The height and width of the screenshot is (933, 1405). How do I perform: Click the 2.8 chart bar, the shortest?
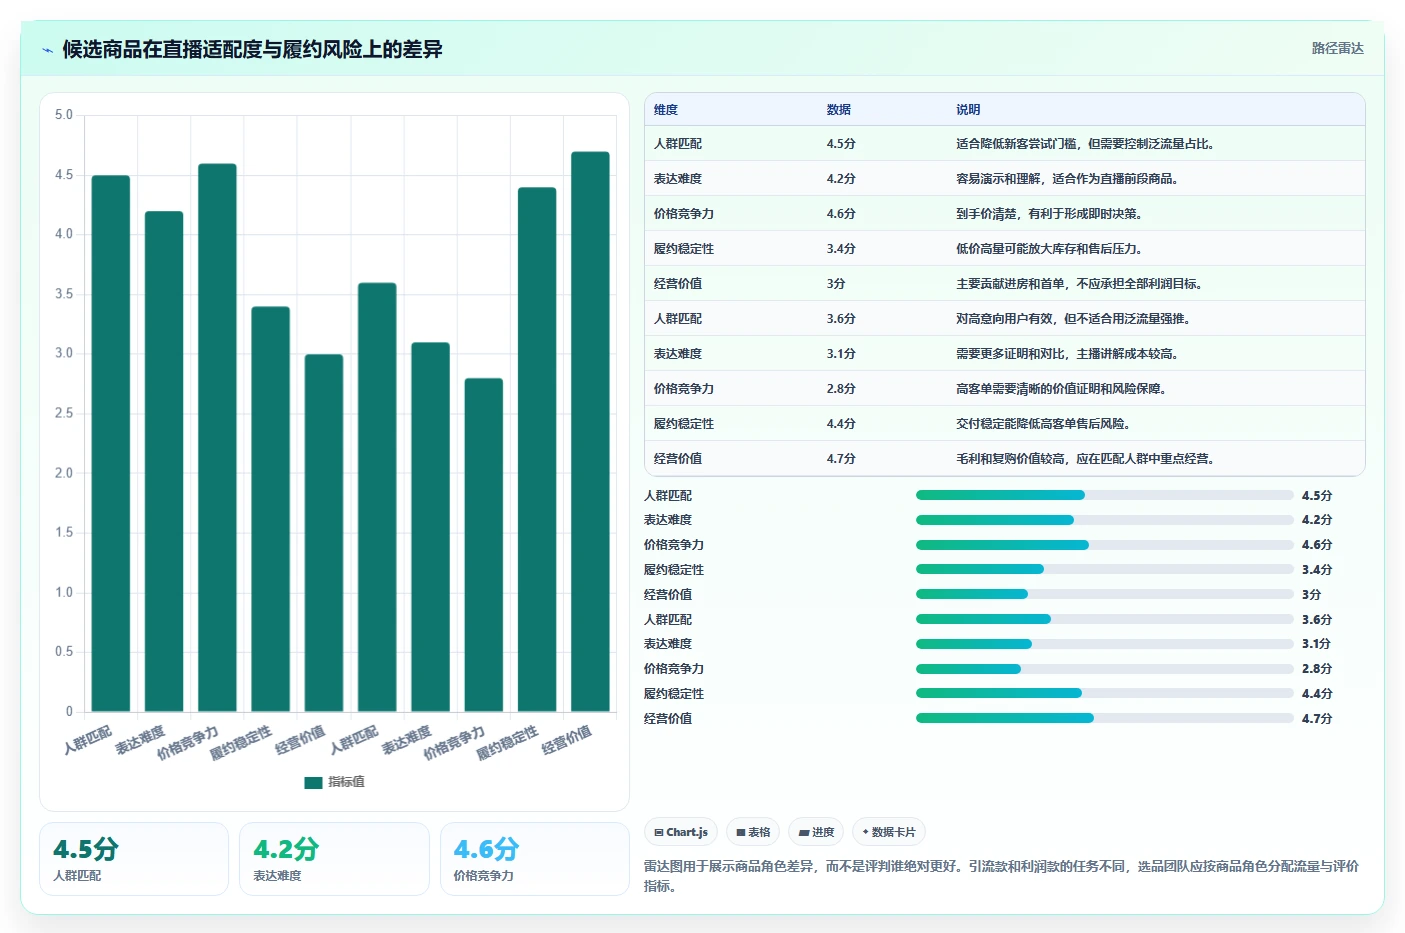click(484, 545)
